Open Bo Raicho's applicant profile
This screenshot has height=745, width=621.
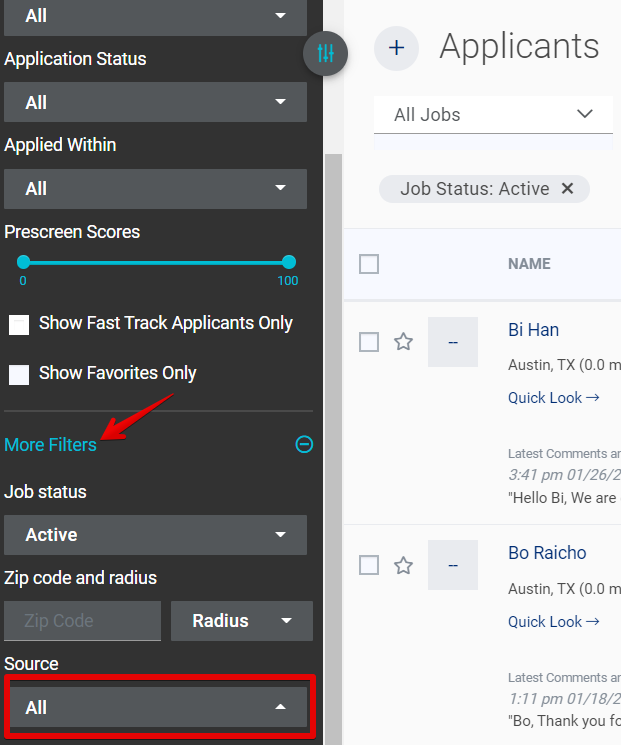pyautogui.click(x=547, y=553)
